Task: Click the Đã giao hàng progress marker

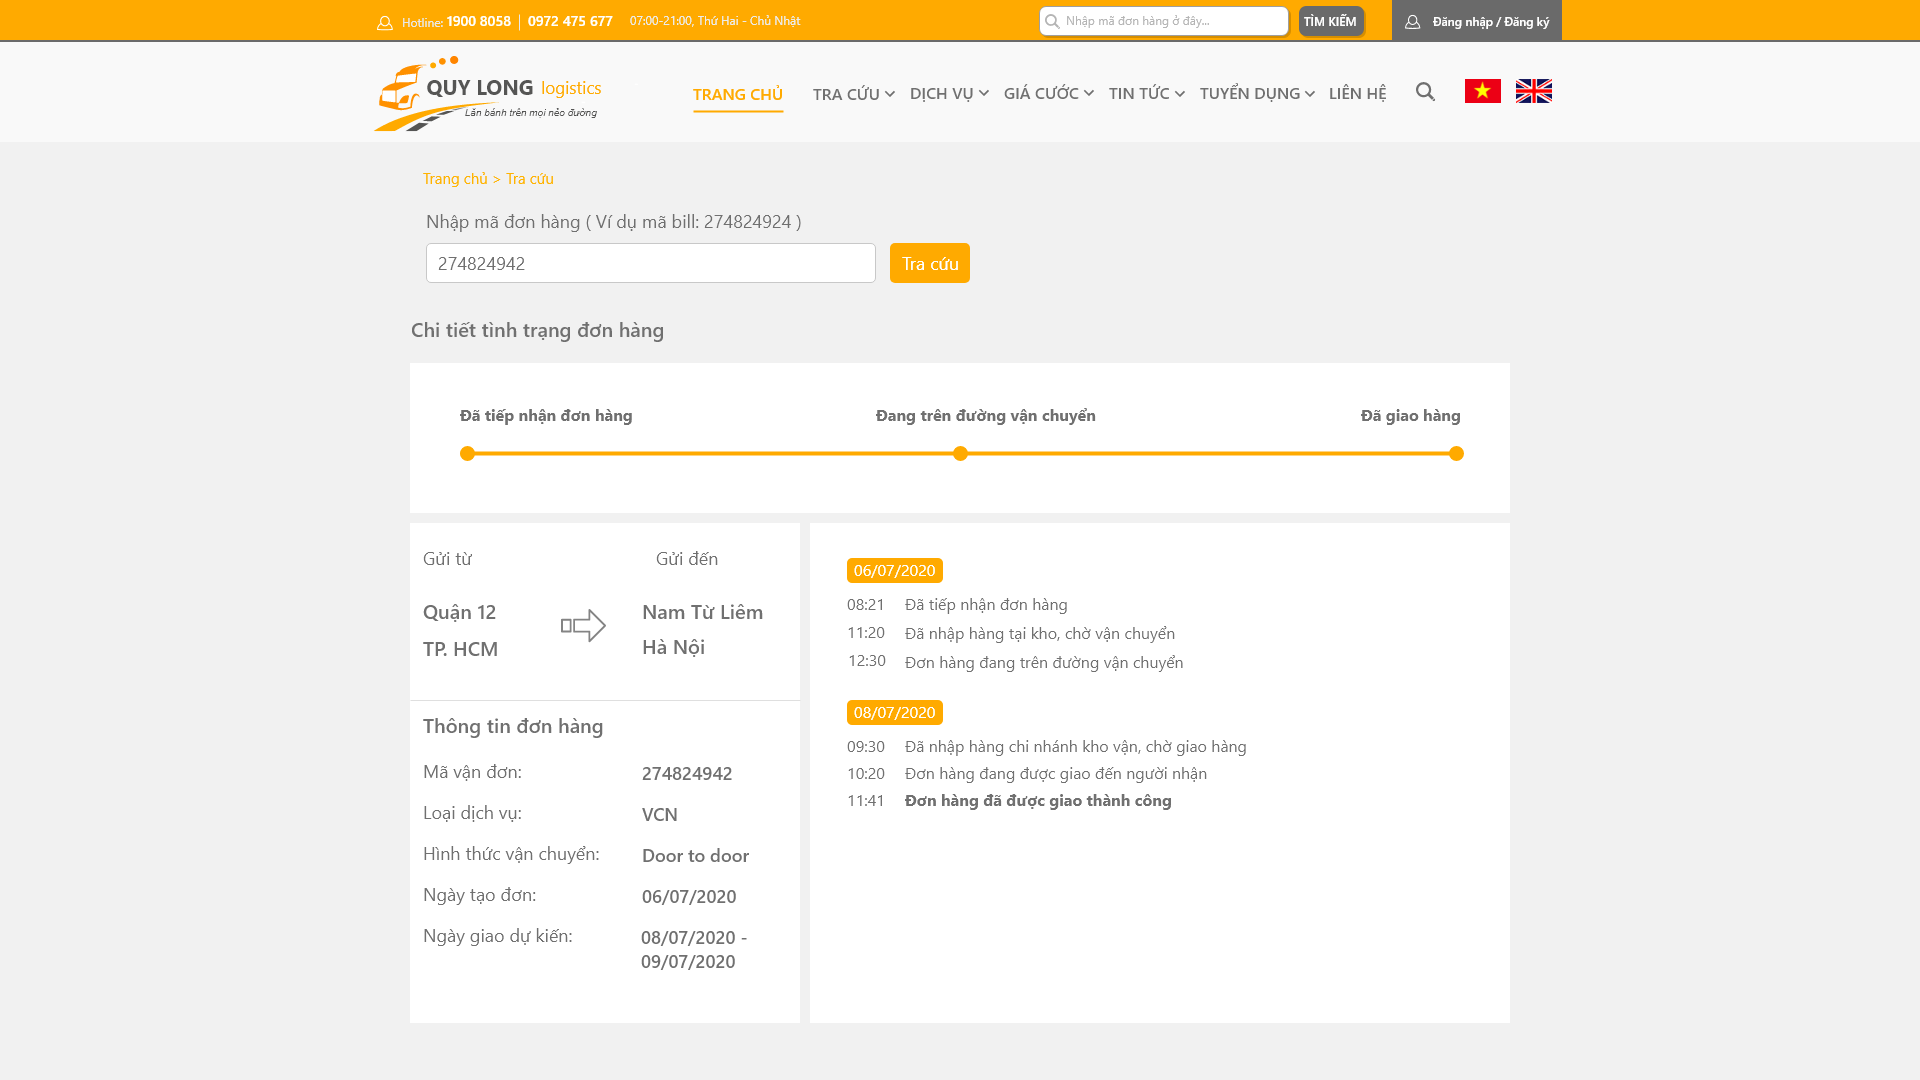Action: coord(1456,454)
